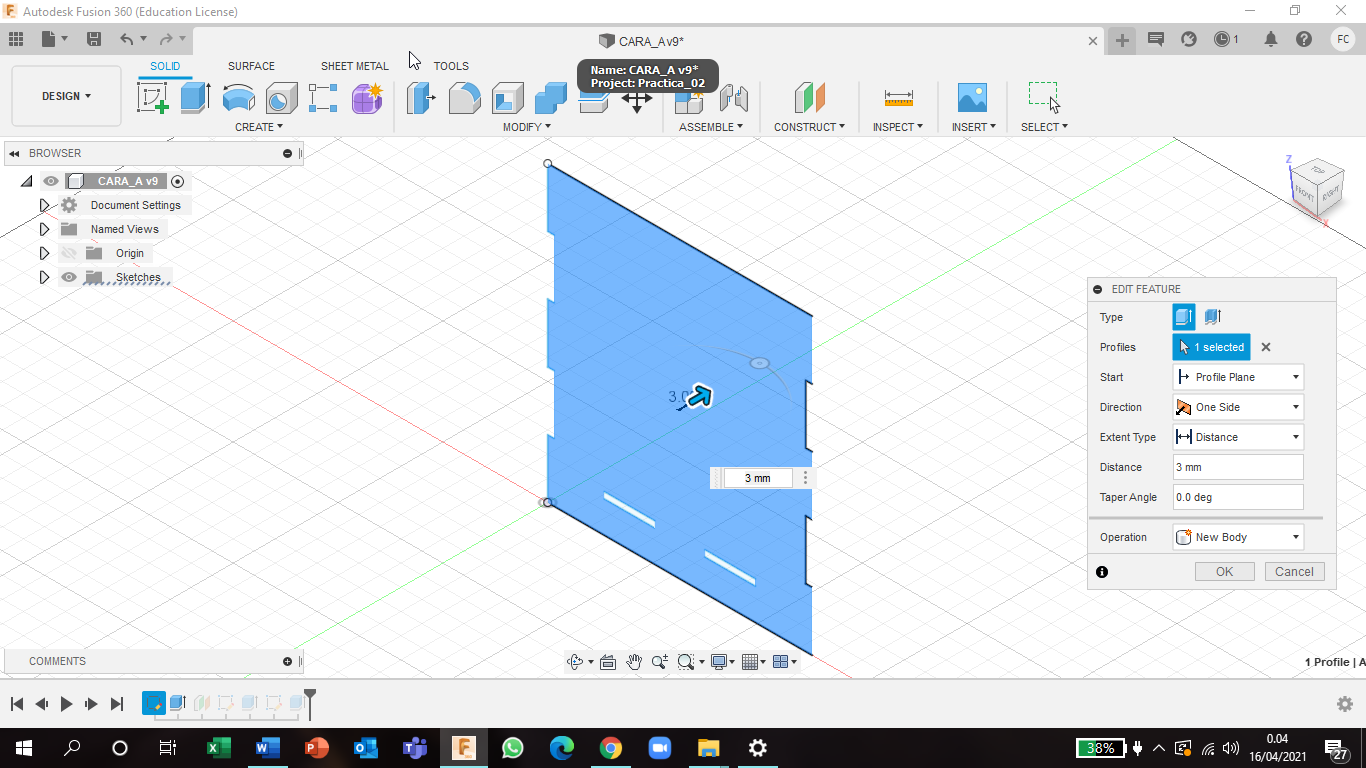Expand the Sketches tree node
This screenshot has width=1366, height=768.
pos(44,277)
